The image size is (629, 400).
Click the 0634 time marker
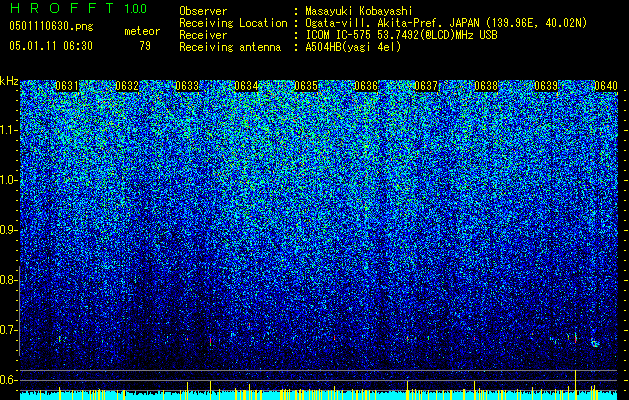click(x=246, y=86)
